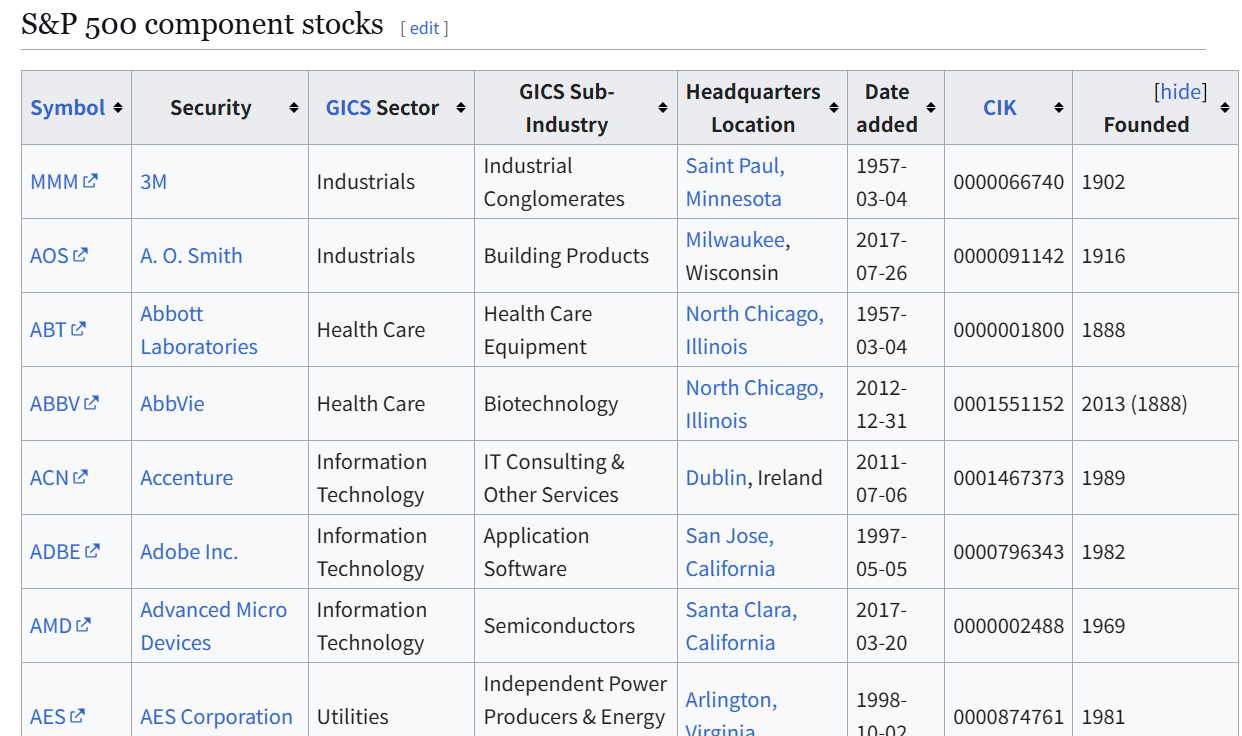Sort by the Security column sort arrows

pos(294,108)
